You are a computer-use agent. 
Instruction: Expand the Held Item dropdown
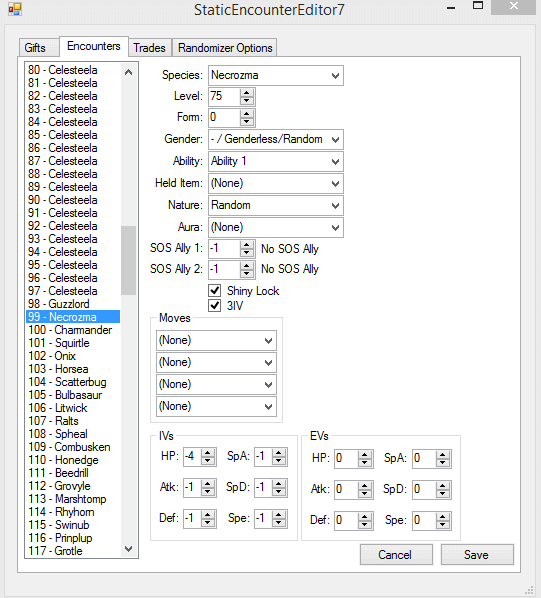pos(276,183)
